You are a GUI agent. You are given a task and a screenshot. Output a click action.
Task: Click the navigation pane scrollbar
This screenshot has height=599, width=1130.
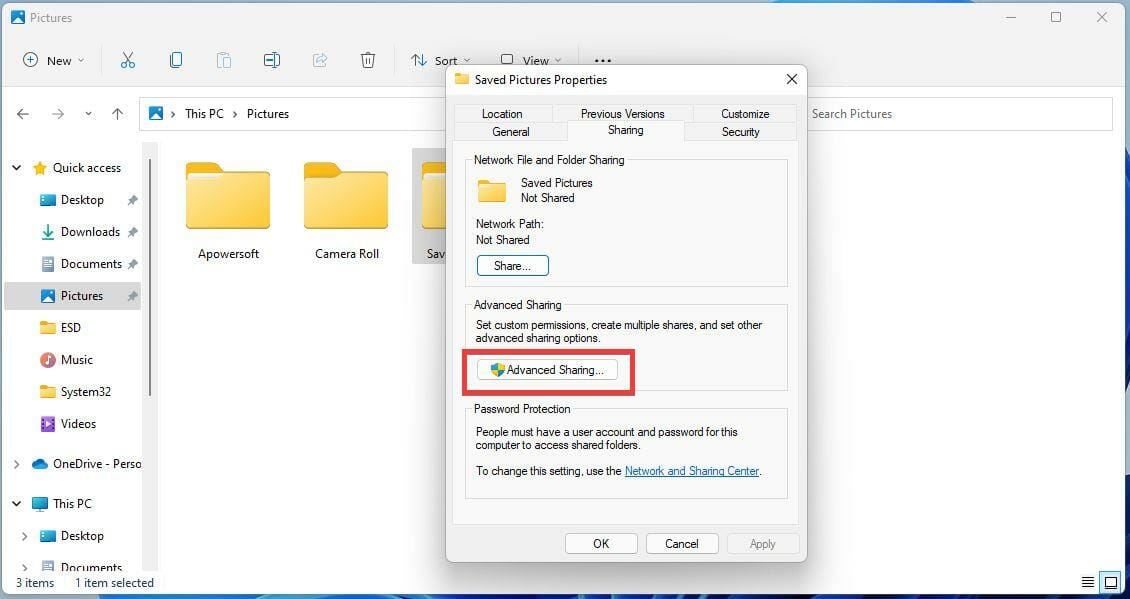tap(150, 278)
